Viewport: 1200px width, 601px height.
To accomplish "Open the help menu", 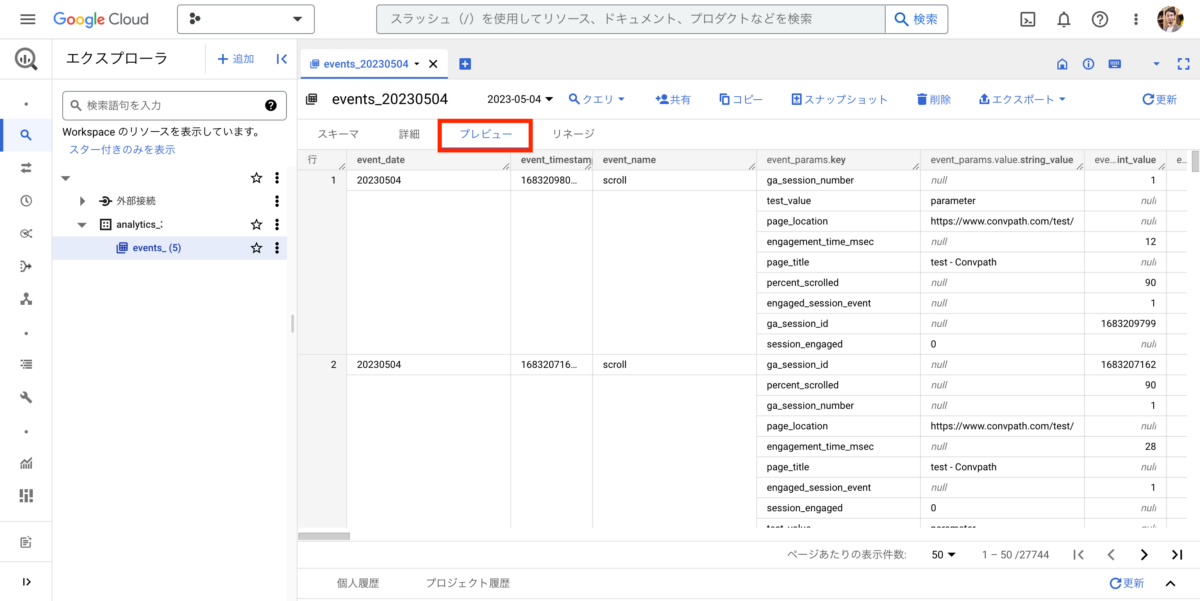I will (1100, 19).
